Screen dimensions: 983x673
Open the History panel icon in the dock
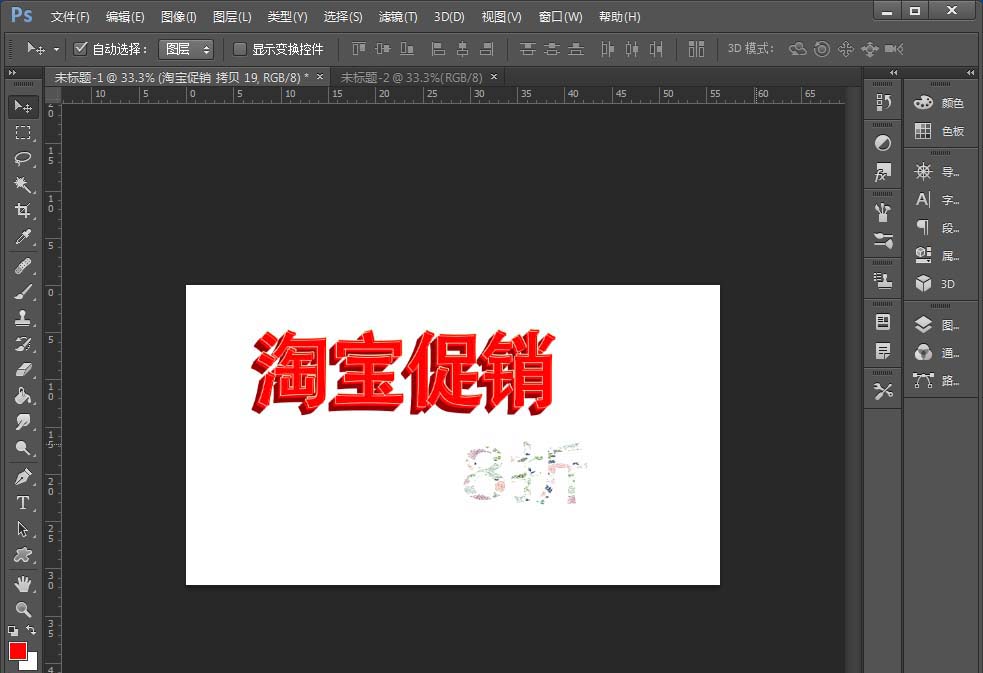[883, 102]
